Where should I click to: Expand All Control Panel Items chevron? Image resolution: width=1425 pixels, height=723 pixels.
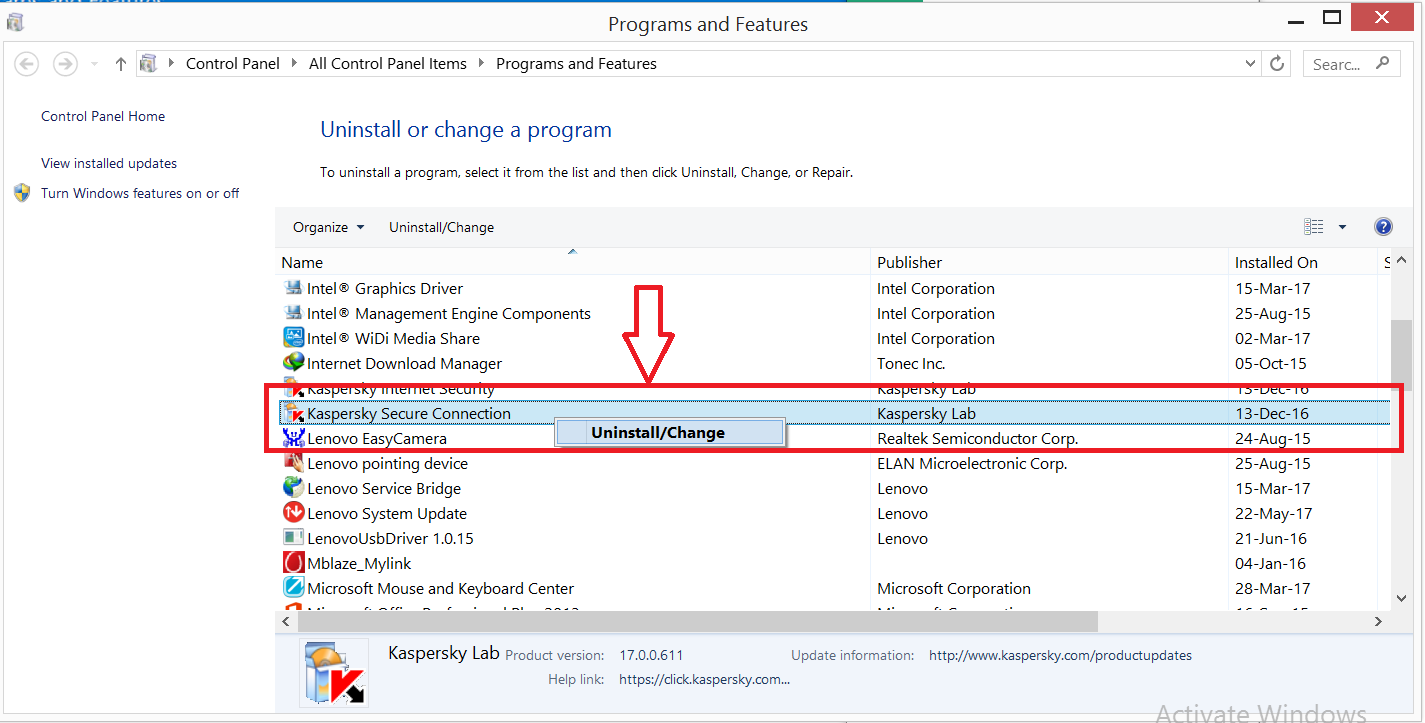[482, 63]
